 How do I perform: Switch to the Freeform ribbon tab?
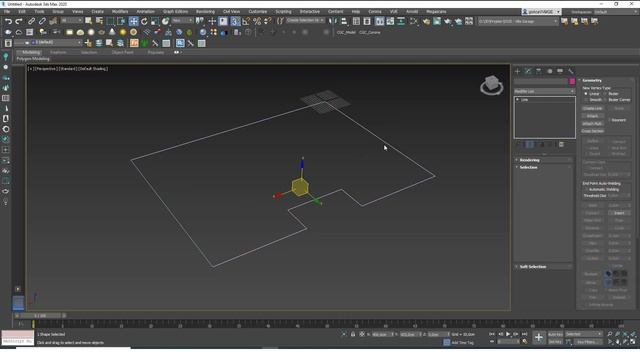pos(58,52)
